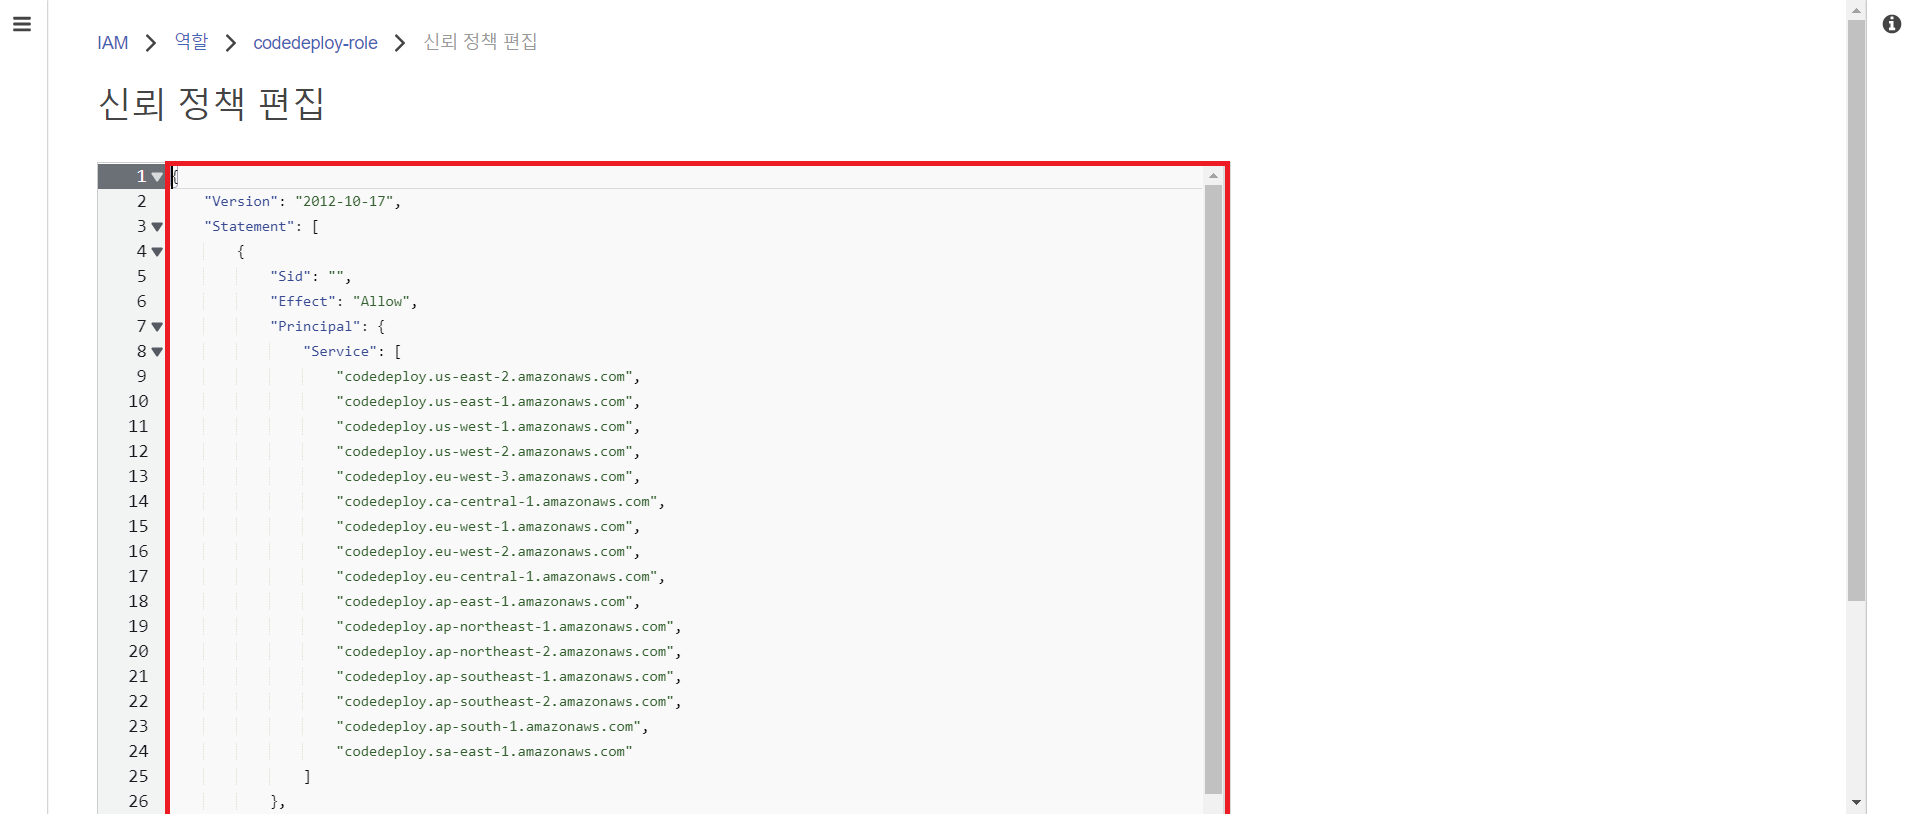Go to IAM breadcrumb link

[113, 43]
